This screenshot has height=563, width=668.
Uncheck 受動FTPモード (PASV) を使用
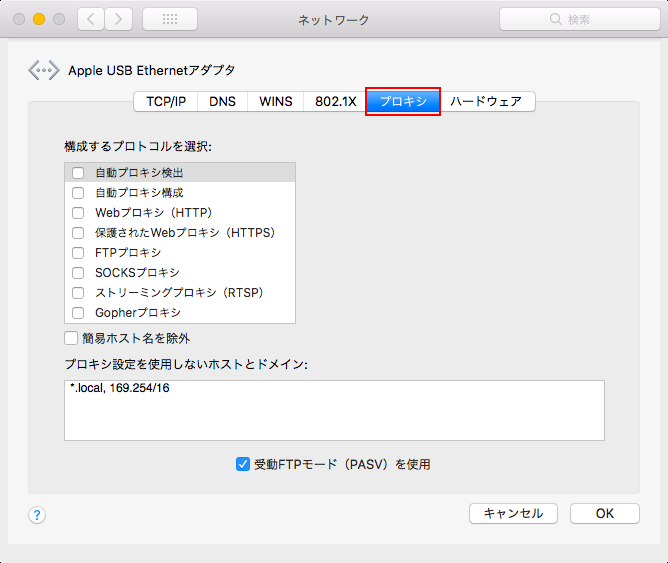[x=242, y=464]
